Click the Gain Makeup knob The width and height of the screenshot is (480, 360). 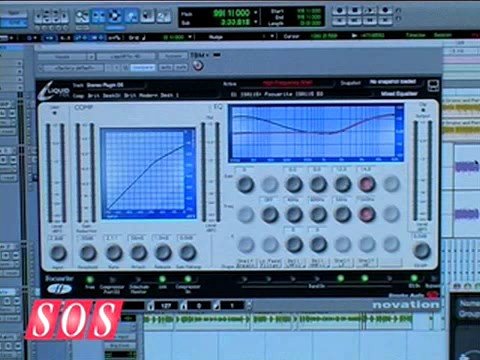click(x=188, y=252)
